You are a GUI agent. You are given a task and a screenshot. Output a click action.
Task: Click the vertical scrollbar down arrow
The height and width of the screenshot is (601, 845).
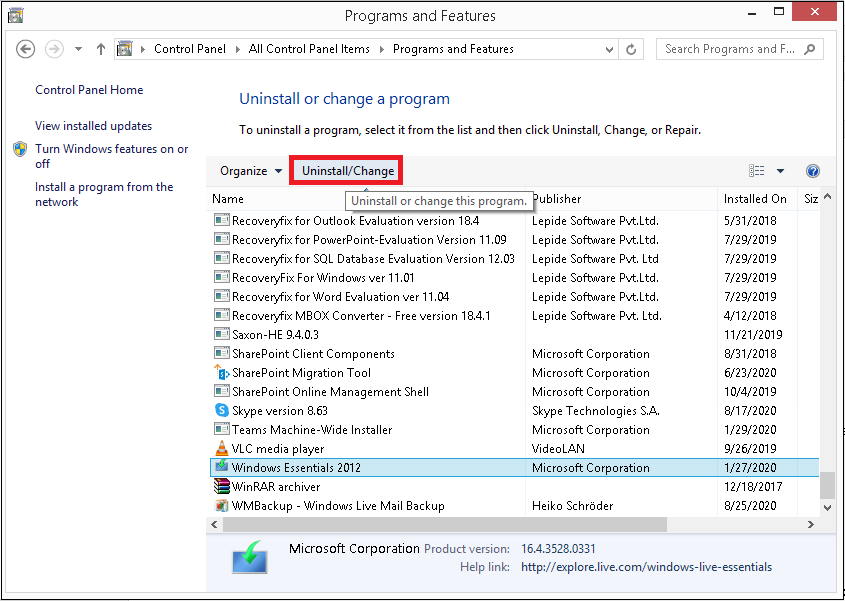[x=827, y=507]
